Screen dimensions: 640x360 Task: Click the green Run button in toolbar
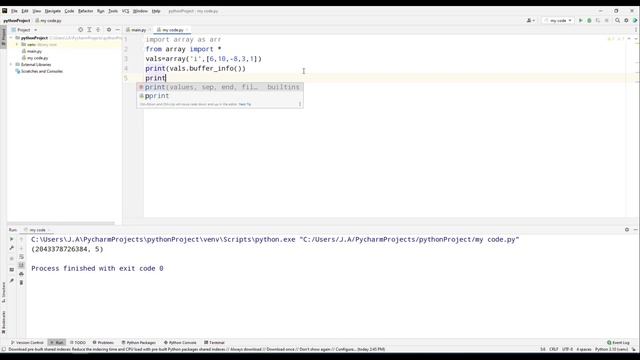click(580, 20)
